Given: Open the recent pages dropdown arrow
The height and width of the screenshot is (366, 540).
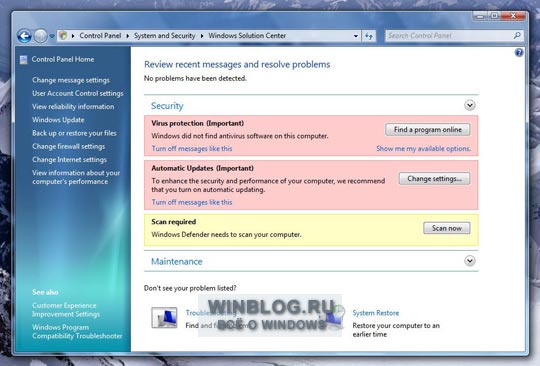Looking at the screenshot, I should 52,36.
